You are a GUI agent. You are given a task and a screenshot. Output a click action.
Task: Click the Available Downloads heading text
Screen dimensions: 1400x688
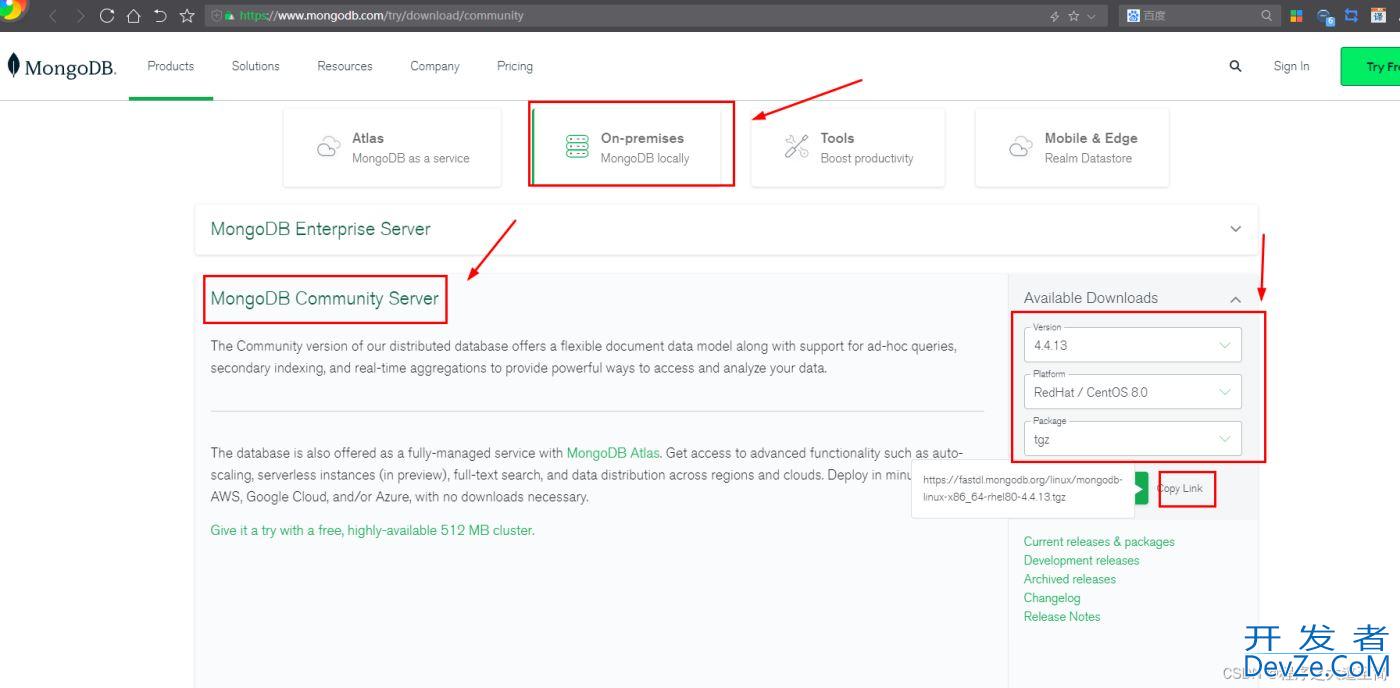click(1091, 298)
